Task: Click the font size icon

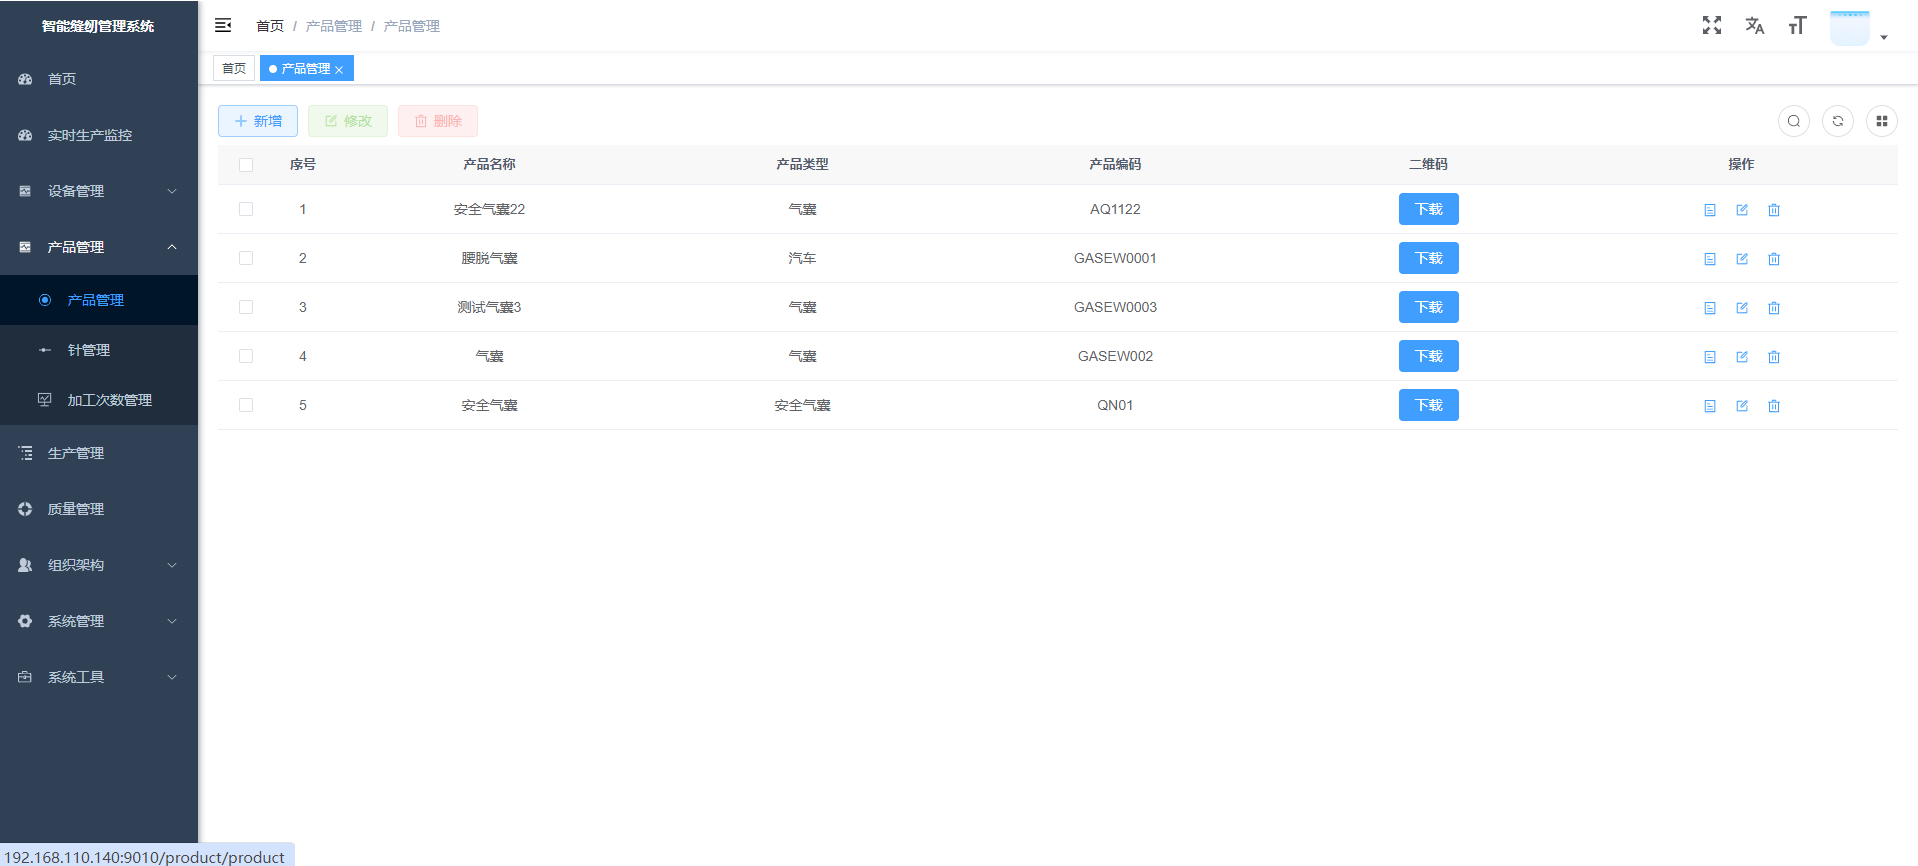Action: coord(1797,26)
